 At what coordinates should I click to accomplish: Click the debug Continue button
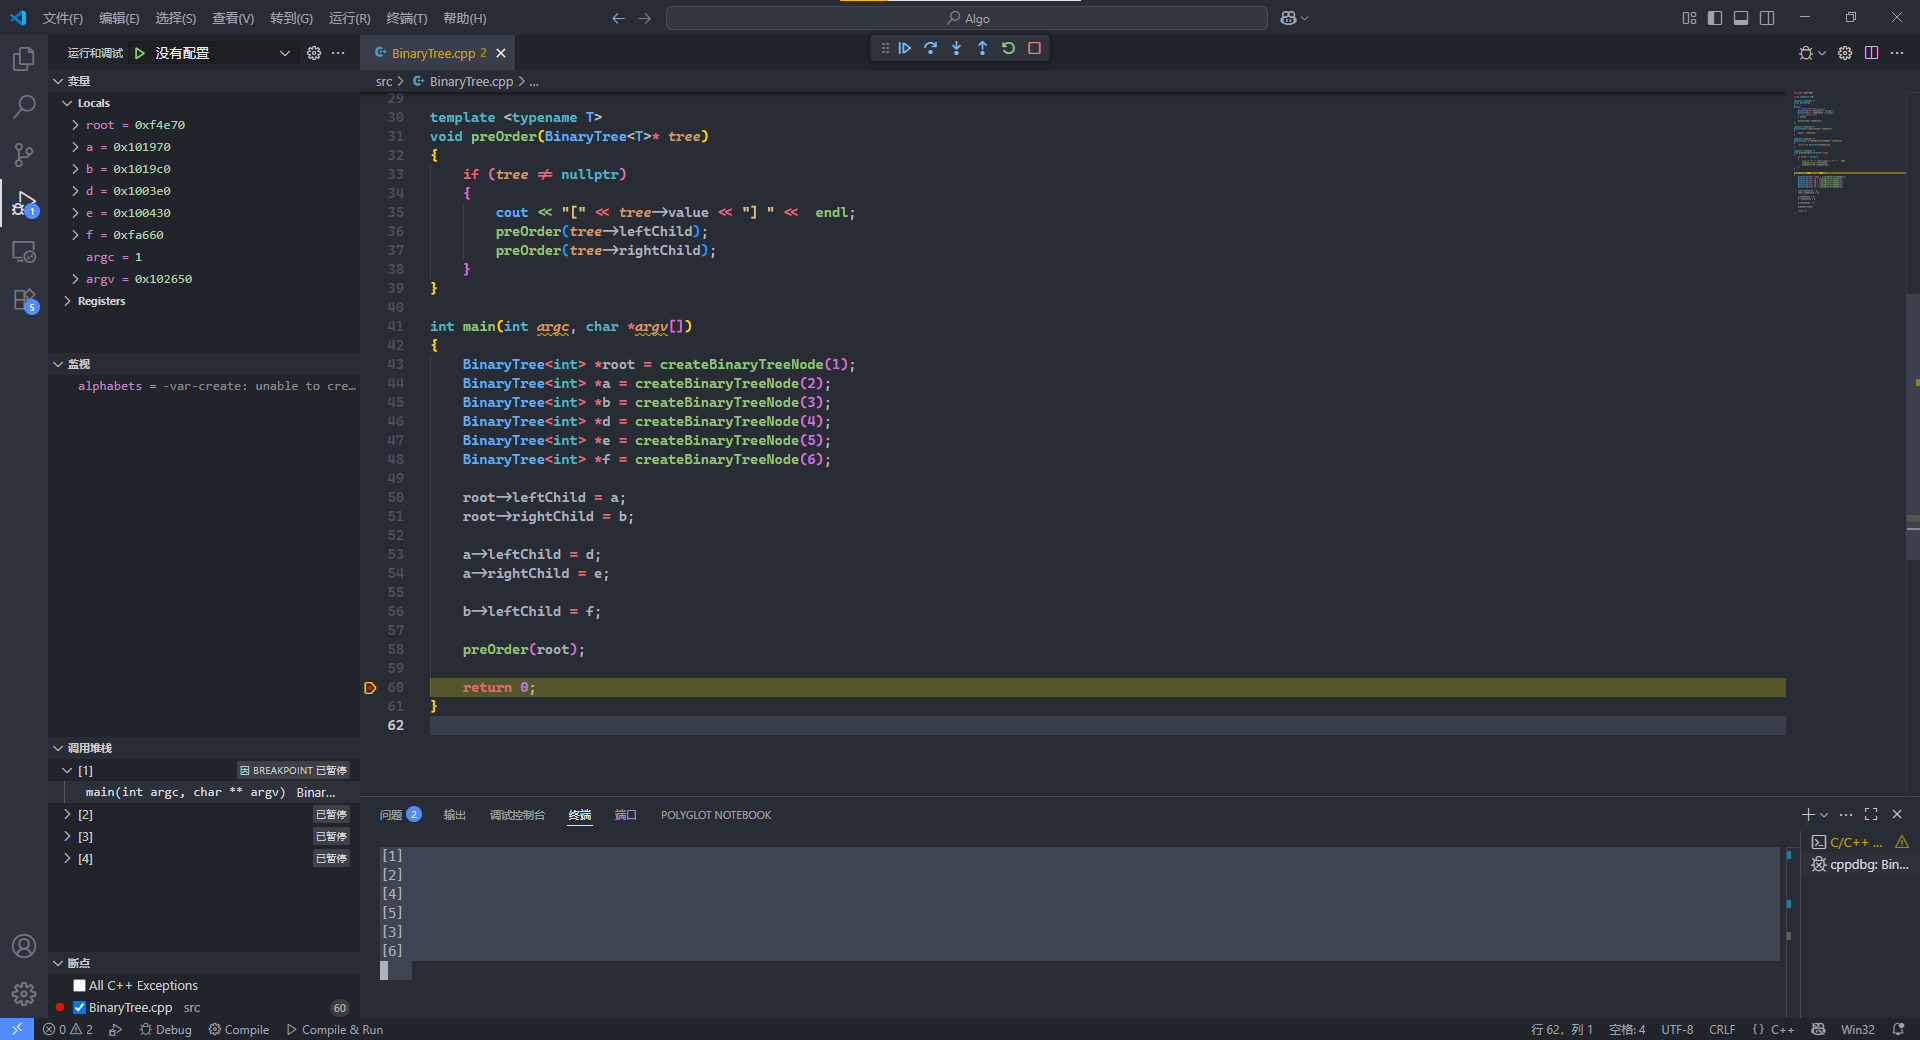point(905,48)
